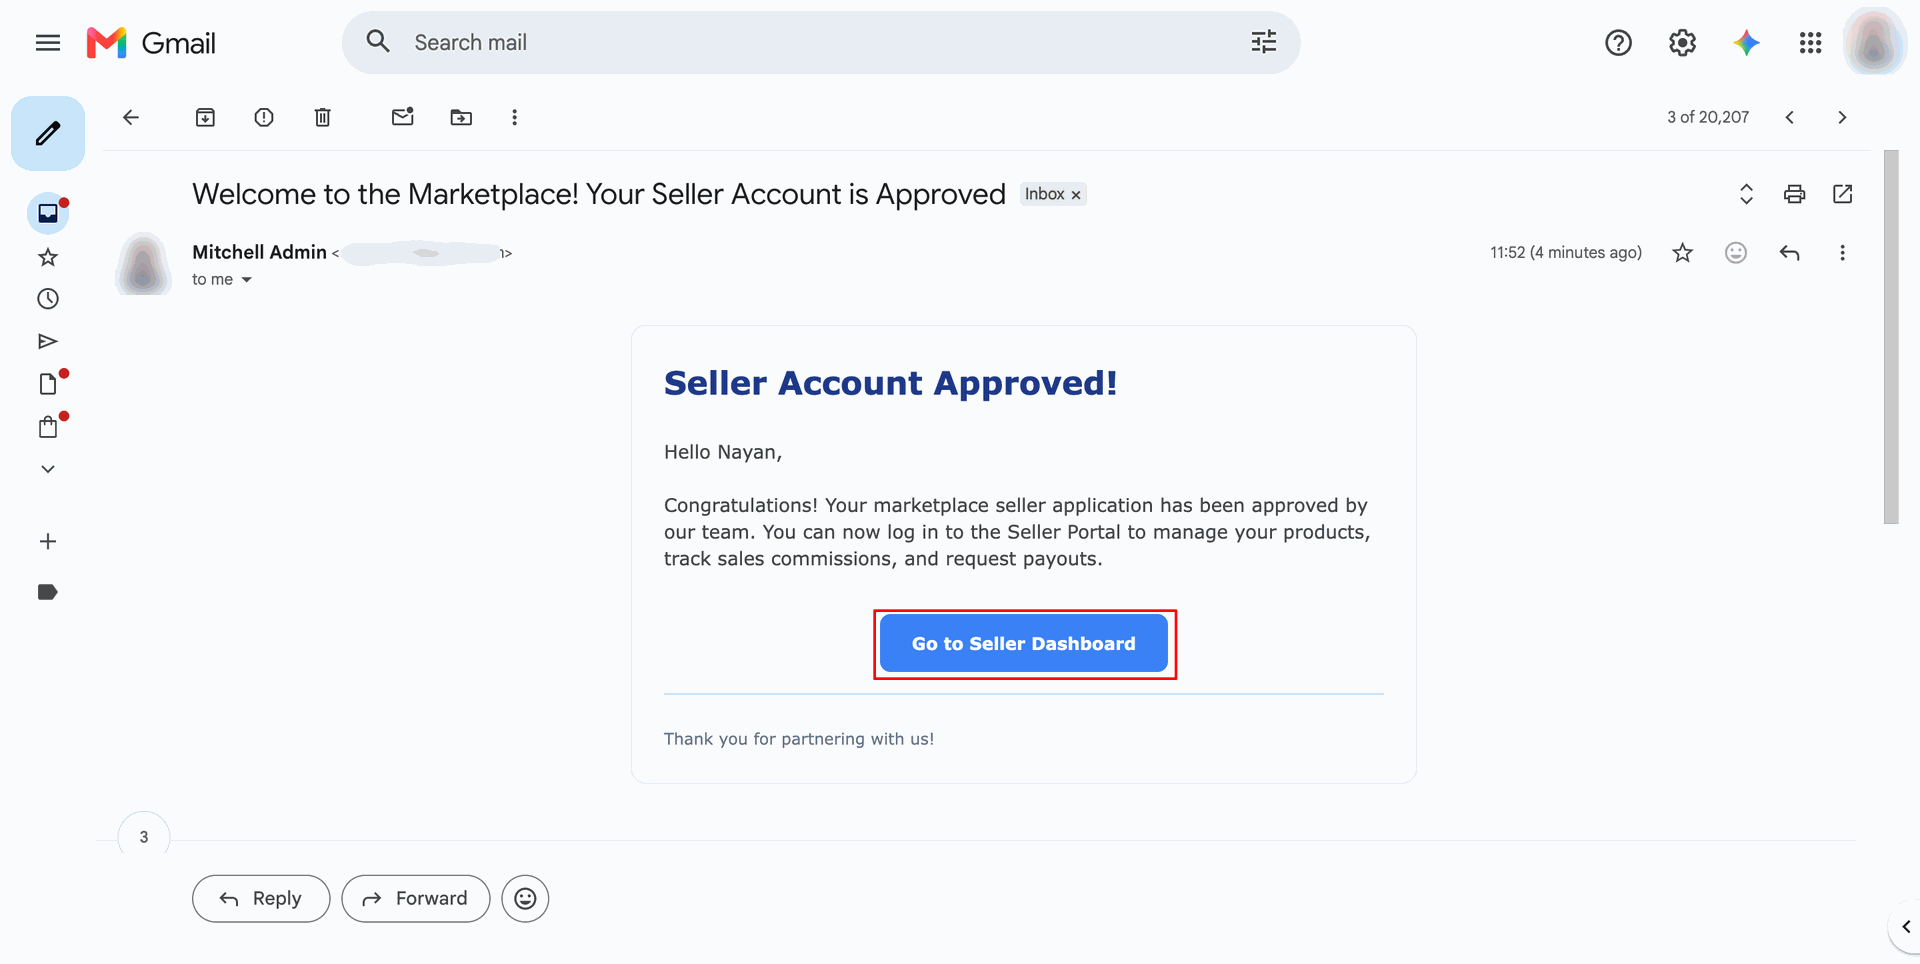Open the Gemini sparkle assistant
The height and width of the screenshot is (964, 1920).
1746,43
